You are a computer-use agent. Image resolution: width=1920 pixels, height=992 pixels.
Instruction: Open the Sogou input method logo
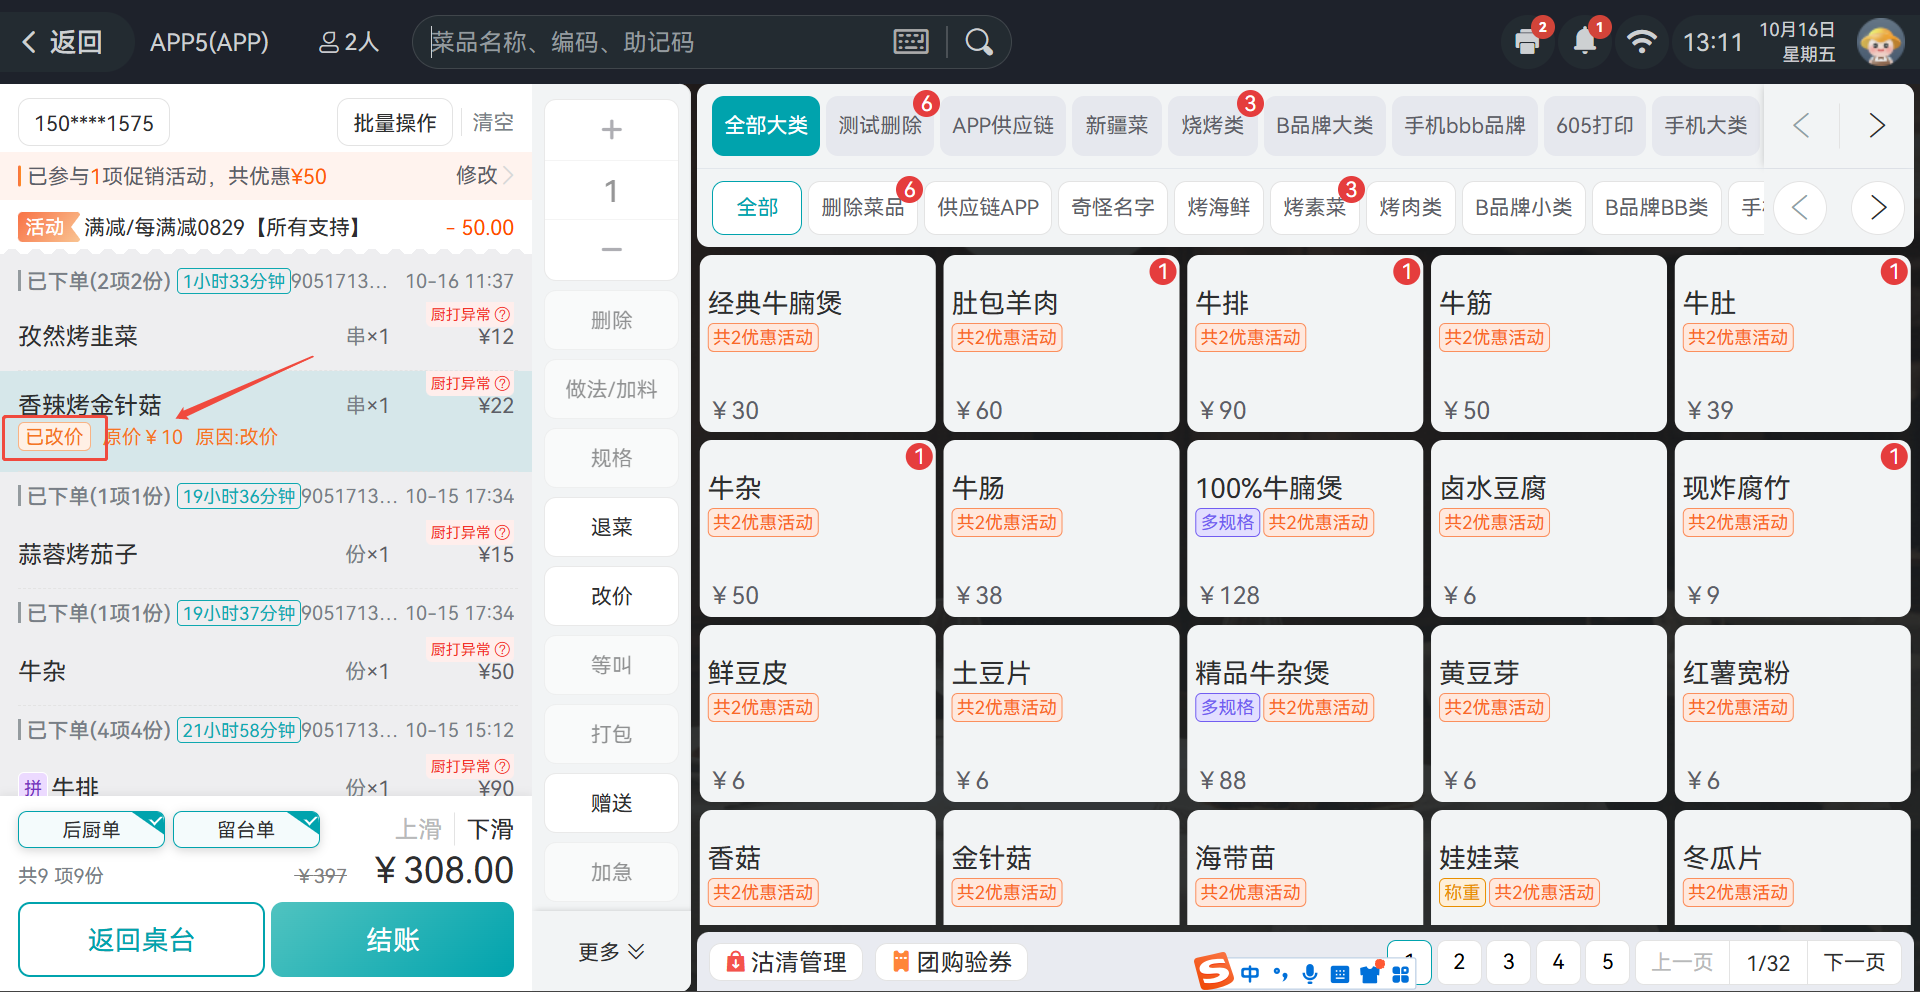[x=1214, y=971]
